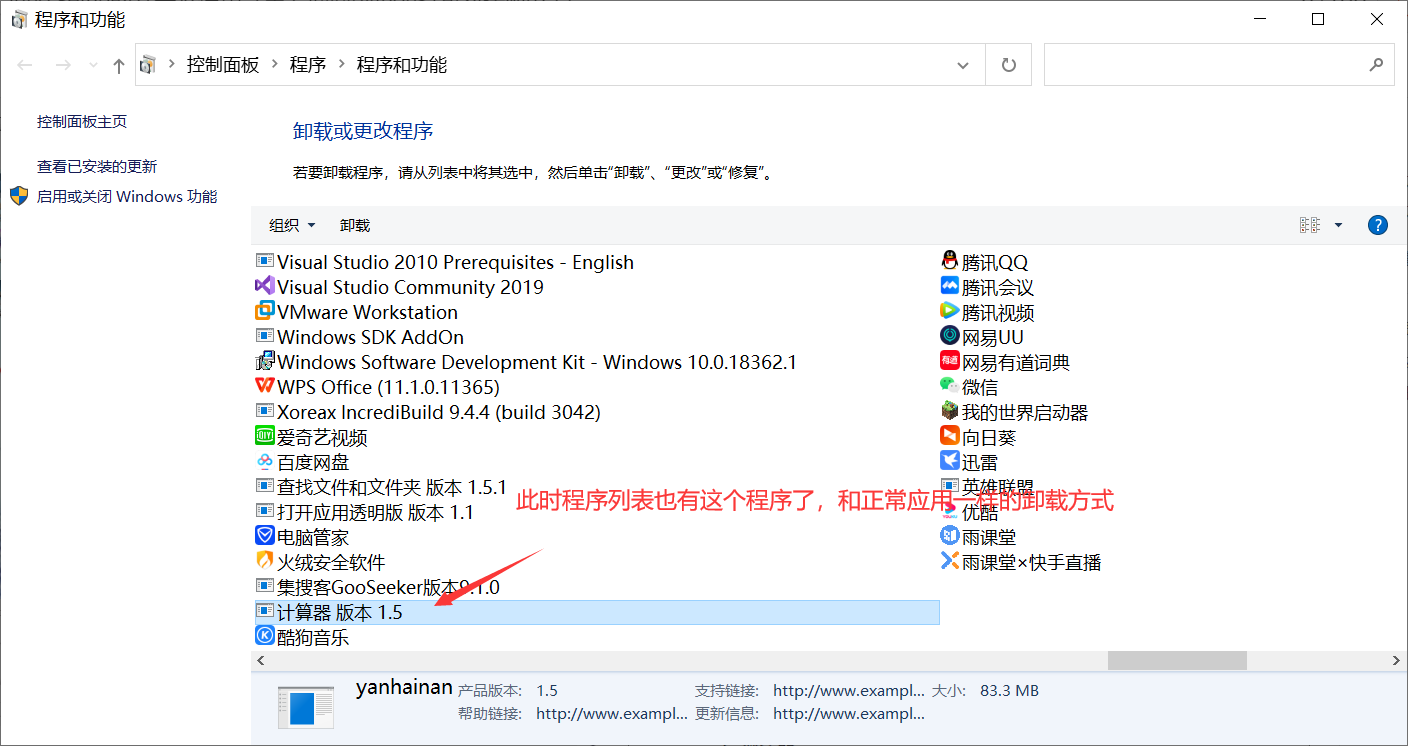The image size is (1408, 746).
Task: Select Xoreax IncrediBuild 9.4.4 entry
Action: (x=439, y=412)
